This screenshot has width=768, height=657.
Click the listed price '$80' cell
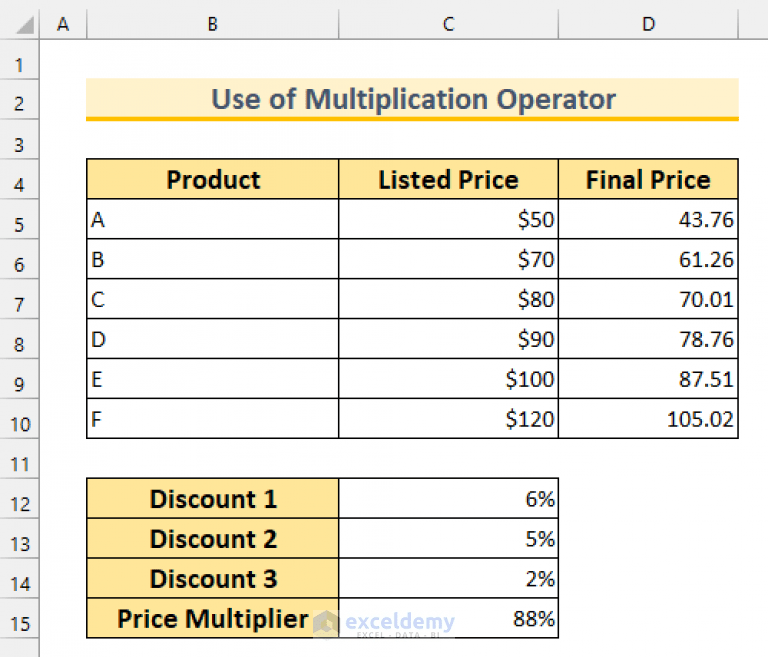point(449,299)
